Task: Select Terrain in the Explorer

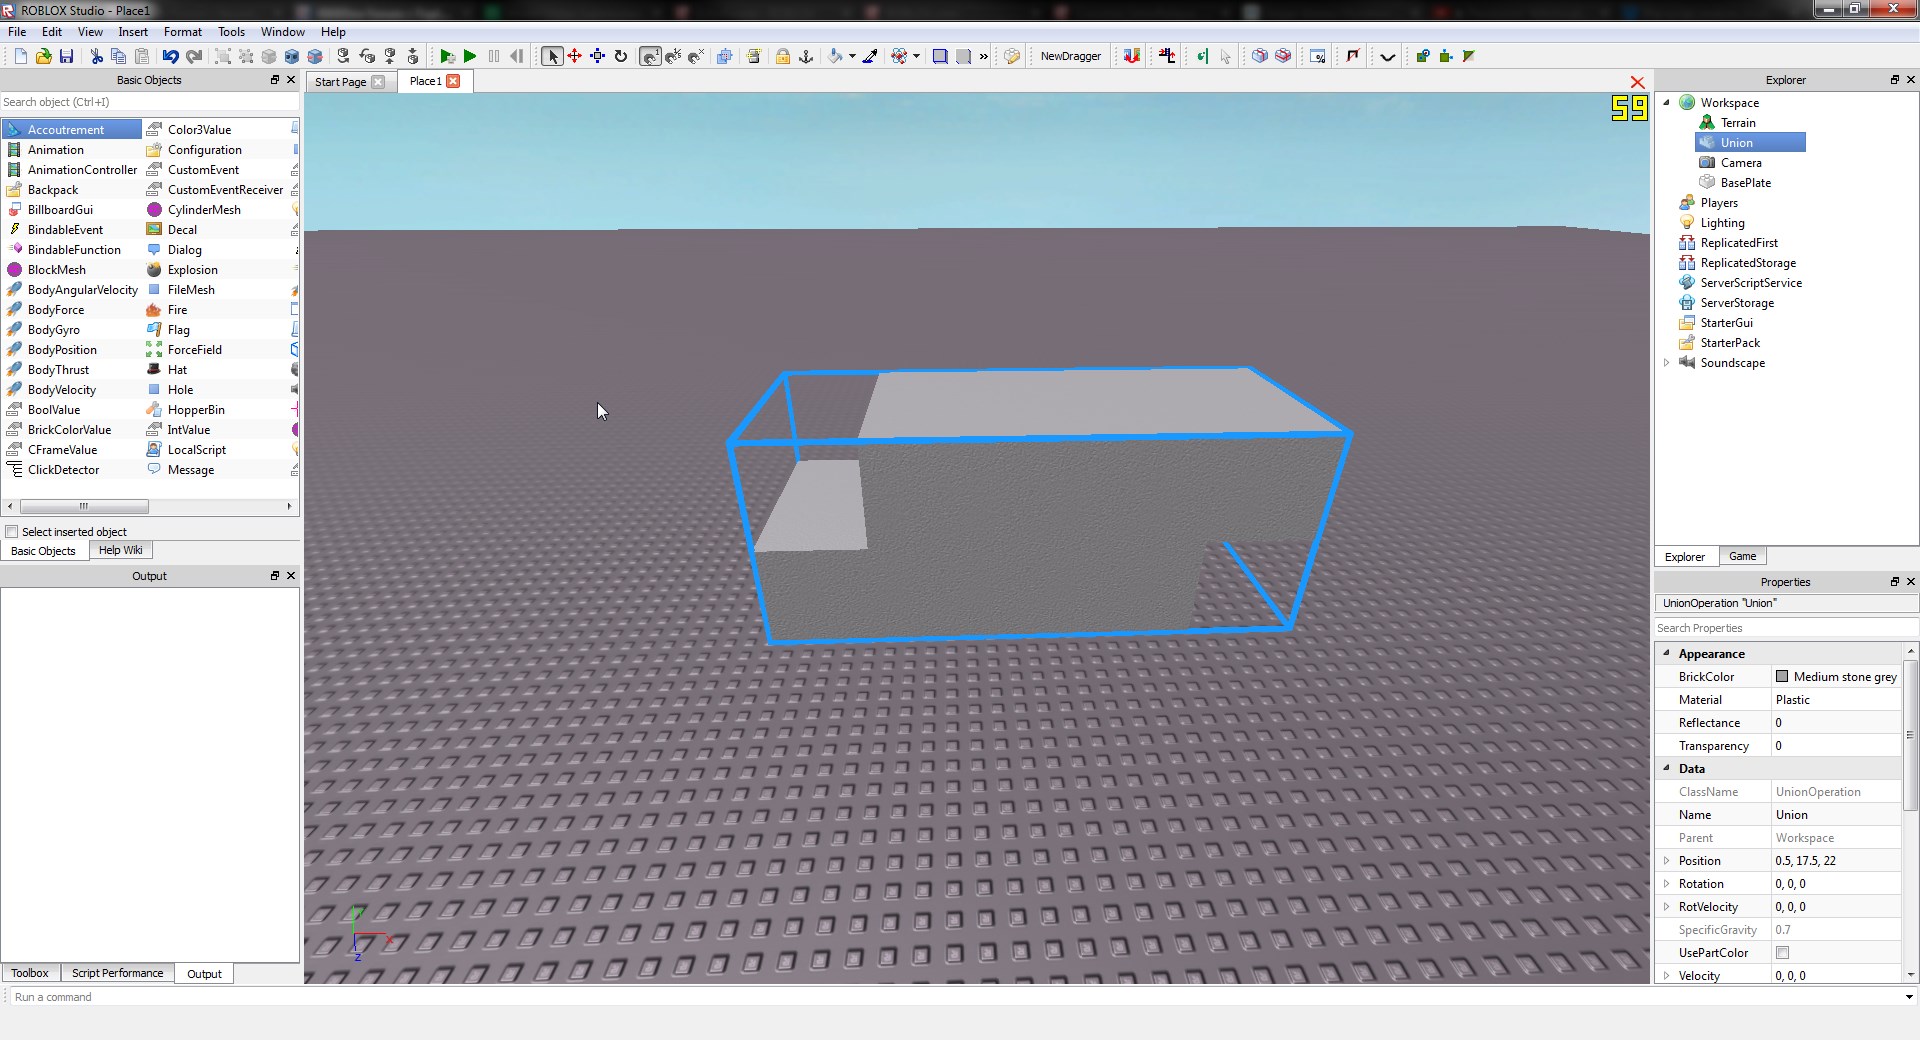Action: click(x=1737, y=123)
